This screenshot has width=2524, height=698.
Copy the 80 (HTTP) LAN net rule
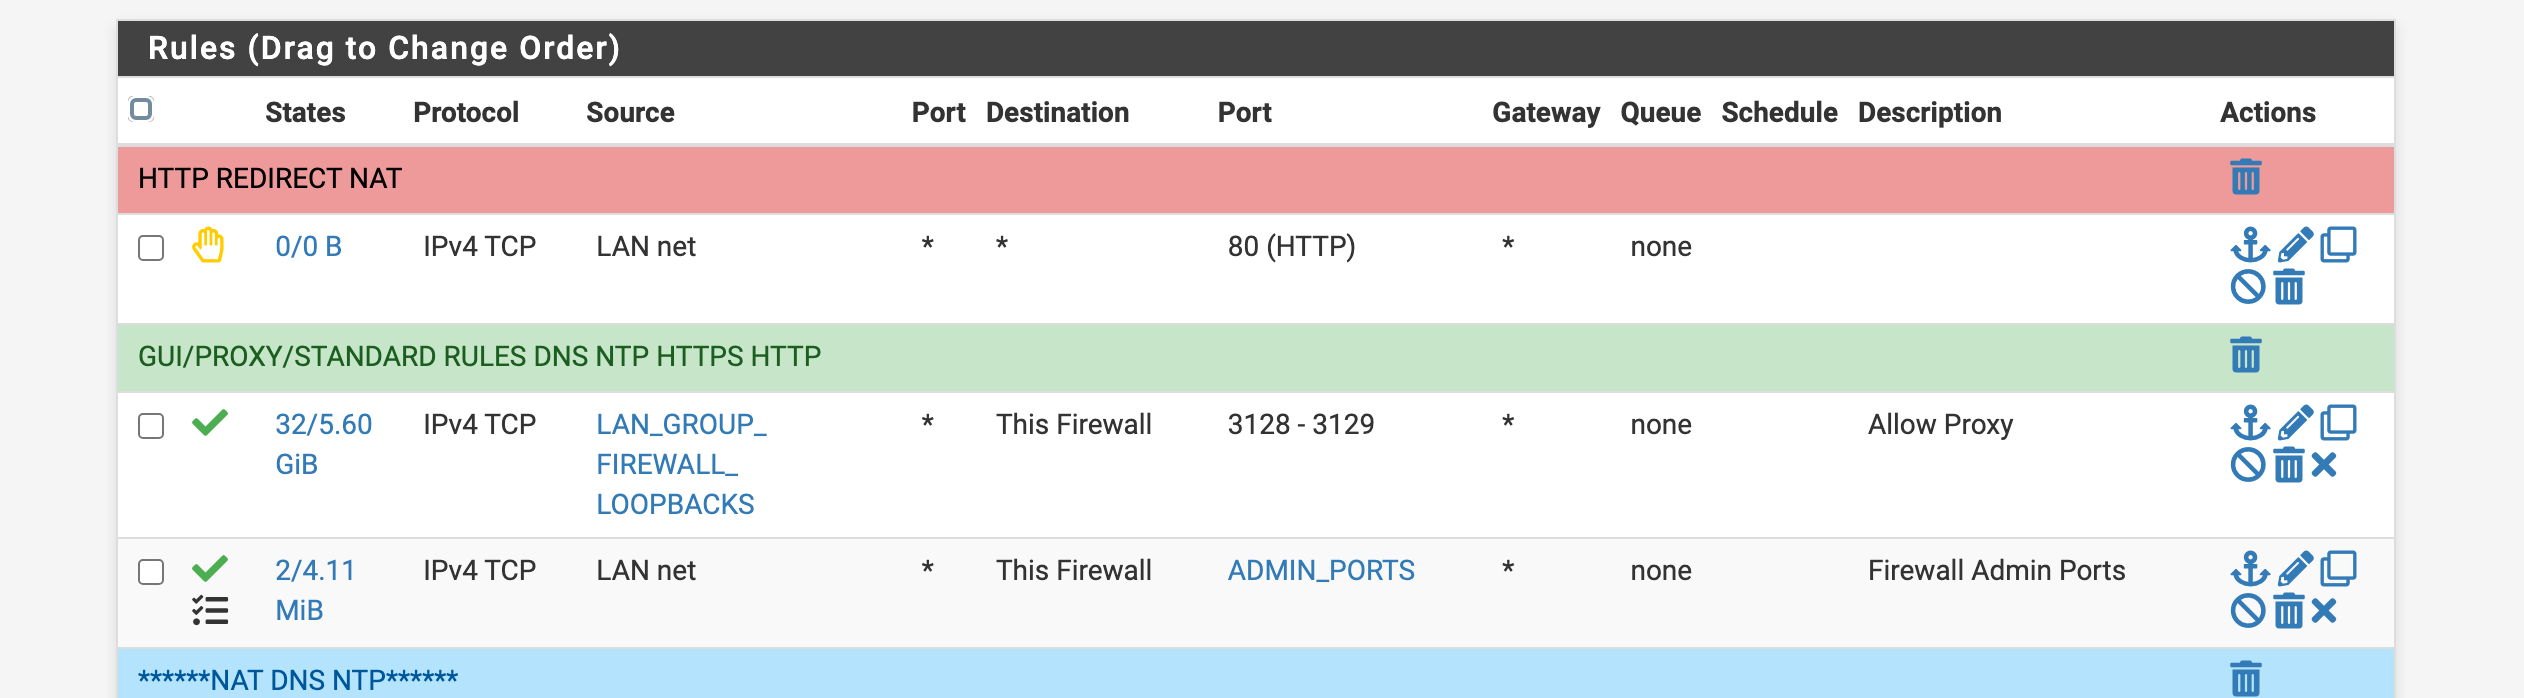(2338, 245)
